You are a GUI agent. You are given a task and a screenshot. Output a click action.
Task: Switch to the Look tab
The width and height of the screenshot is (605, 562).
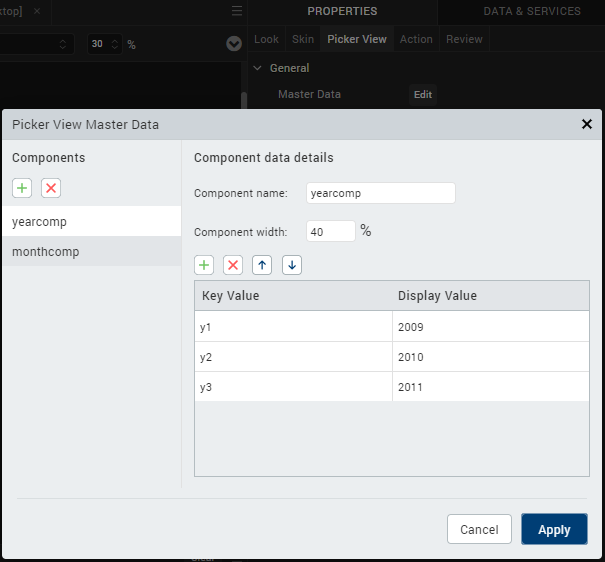(266, 39)
